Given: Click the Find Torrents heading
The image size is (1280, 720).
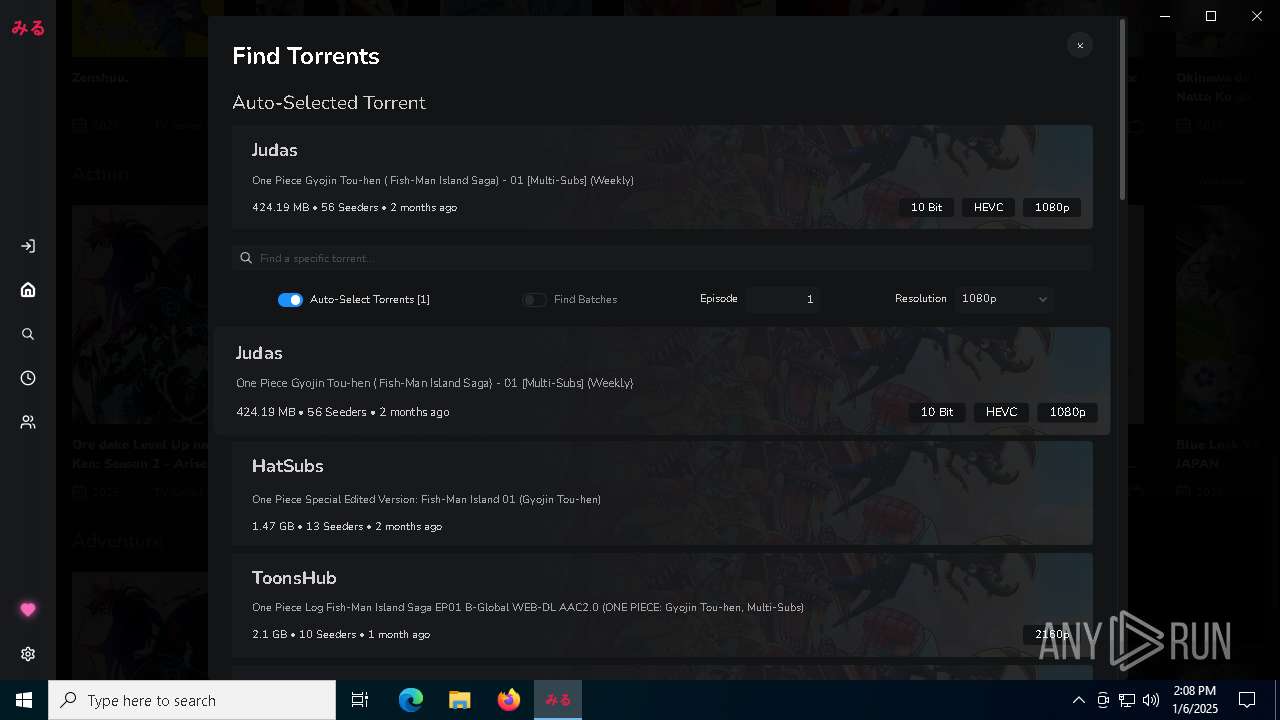Looking at the screenshot, I should [306, 56].
